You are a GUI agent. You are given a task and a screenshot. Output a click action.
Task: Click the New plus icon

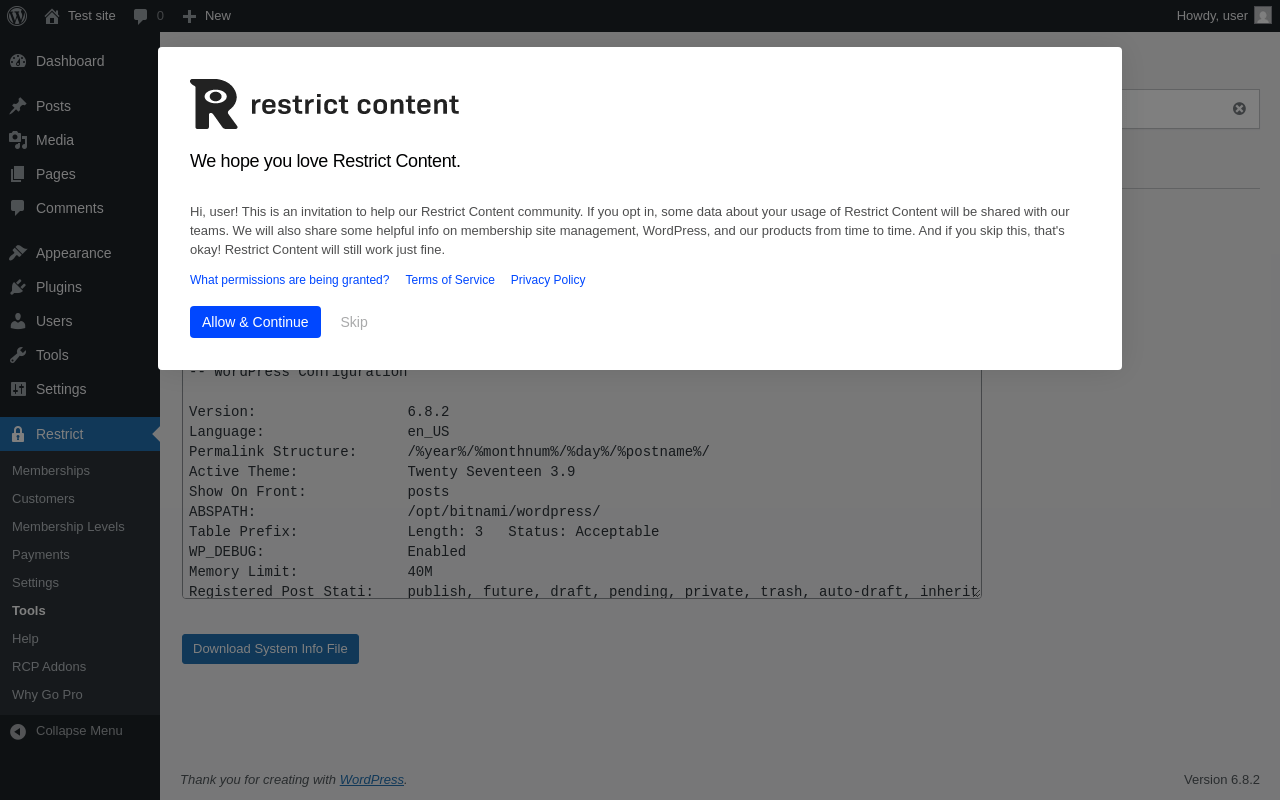[190, 16]
